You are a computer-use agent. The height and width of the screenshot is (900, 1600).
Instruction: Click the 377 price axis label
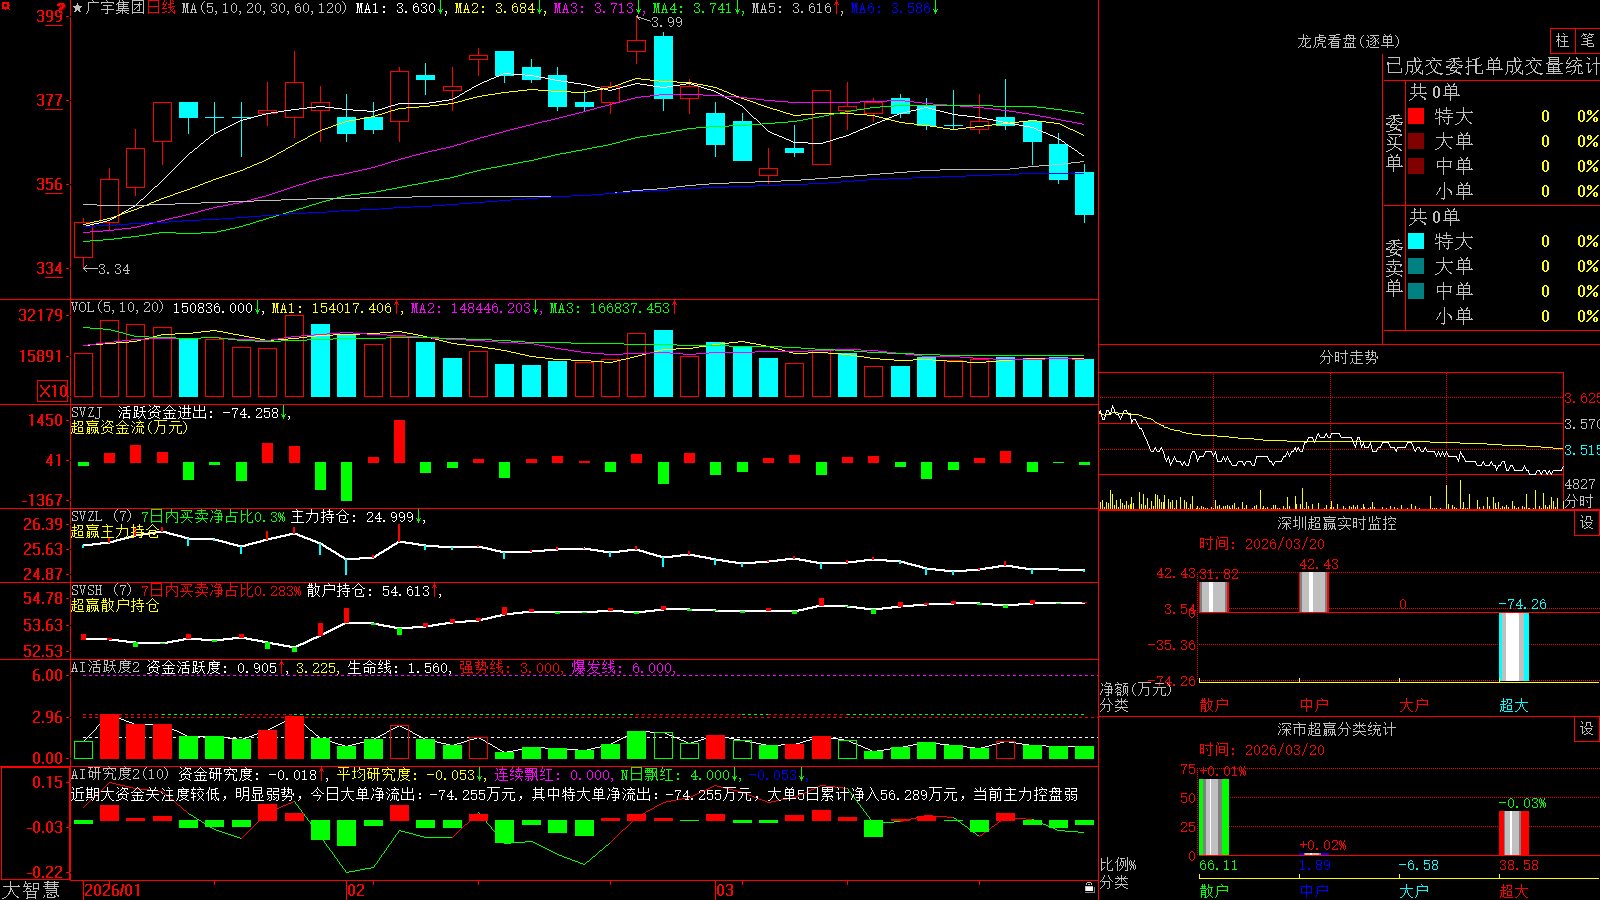(x=49, y=100)
